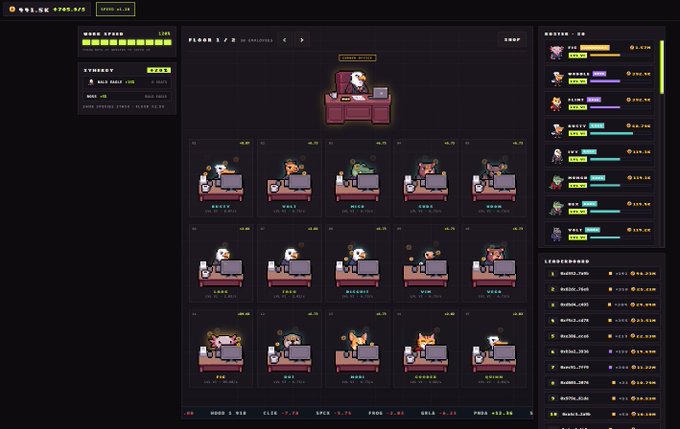Click Fig's avatar in the roster
The height and width of the screenshot is (429, 680).
556,52
